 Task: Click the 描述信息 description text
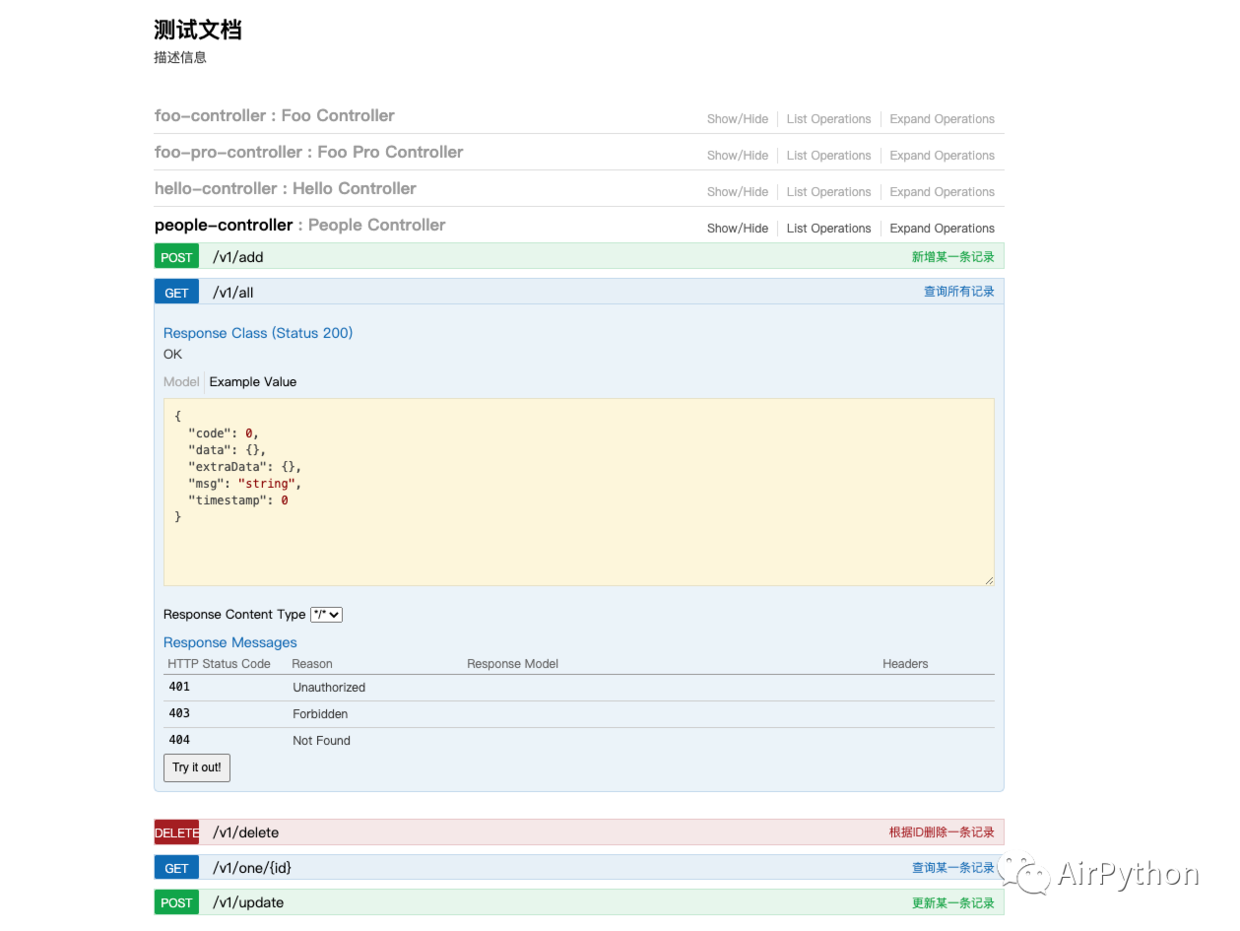coord(180,58)
